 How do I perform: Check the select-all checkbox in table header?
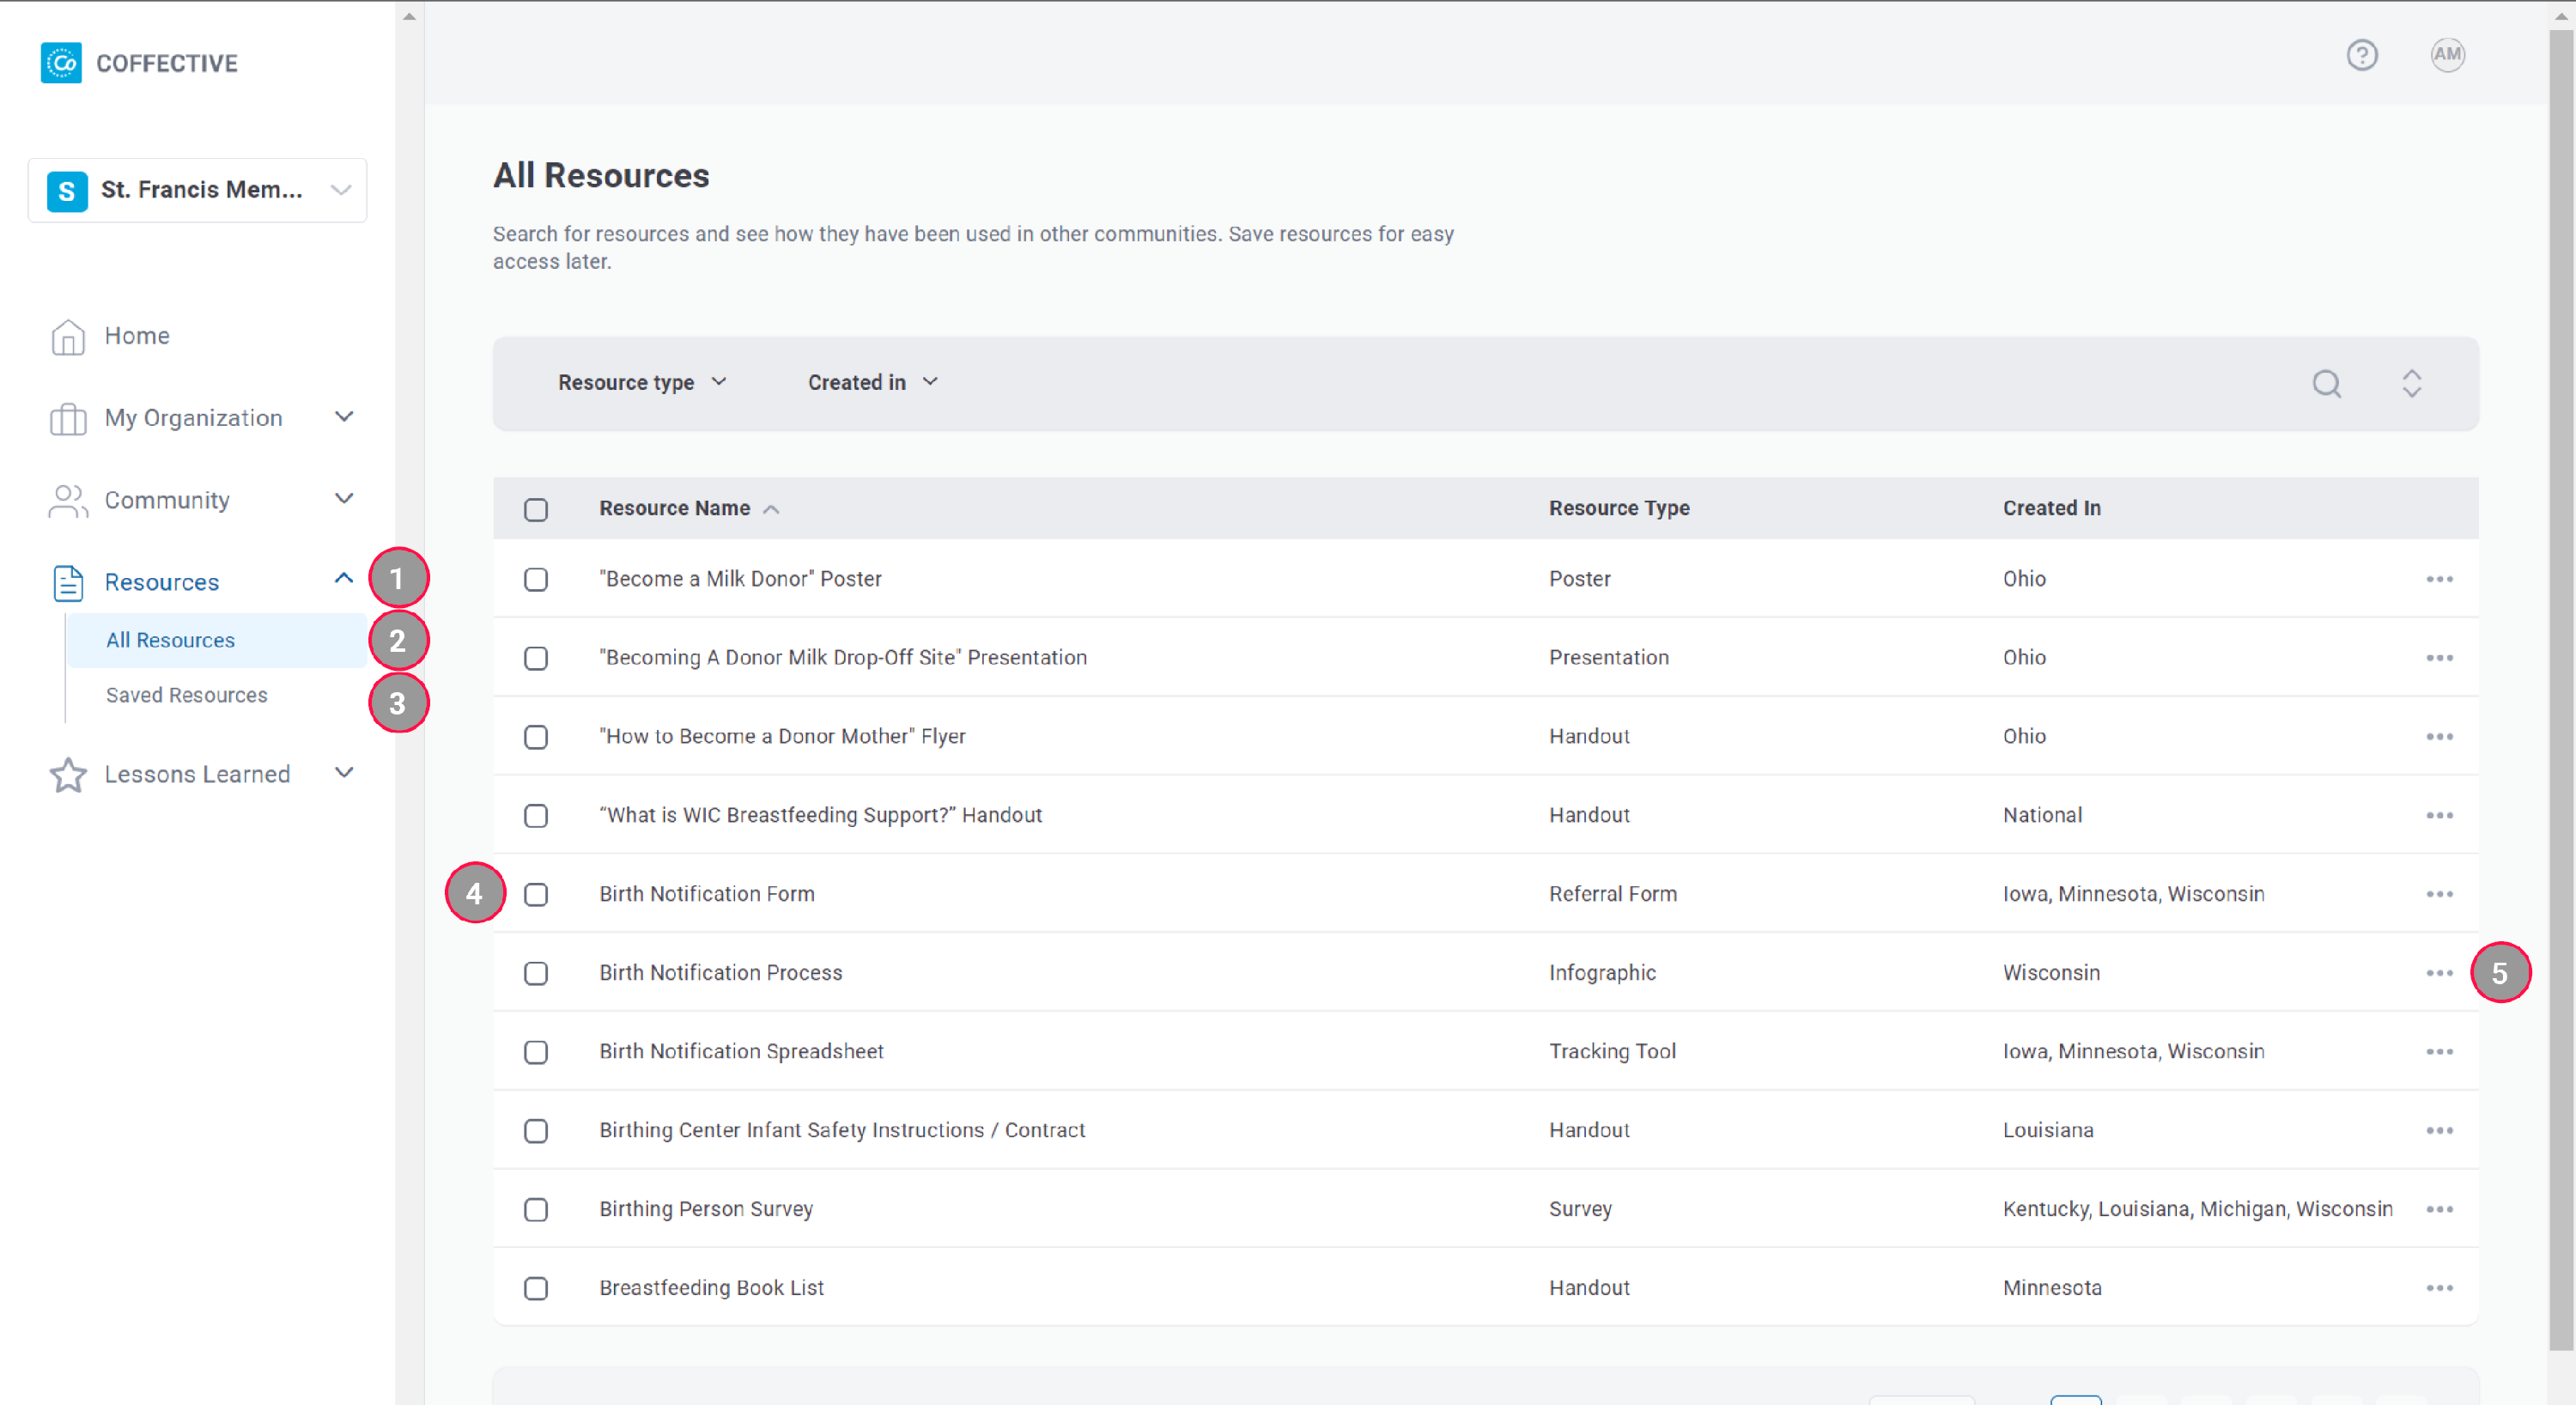pos(536,510)
